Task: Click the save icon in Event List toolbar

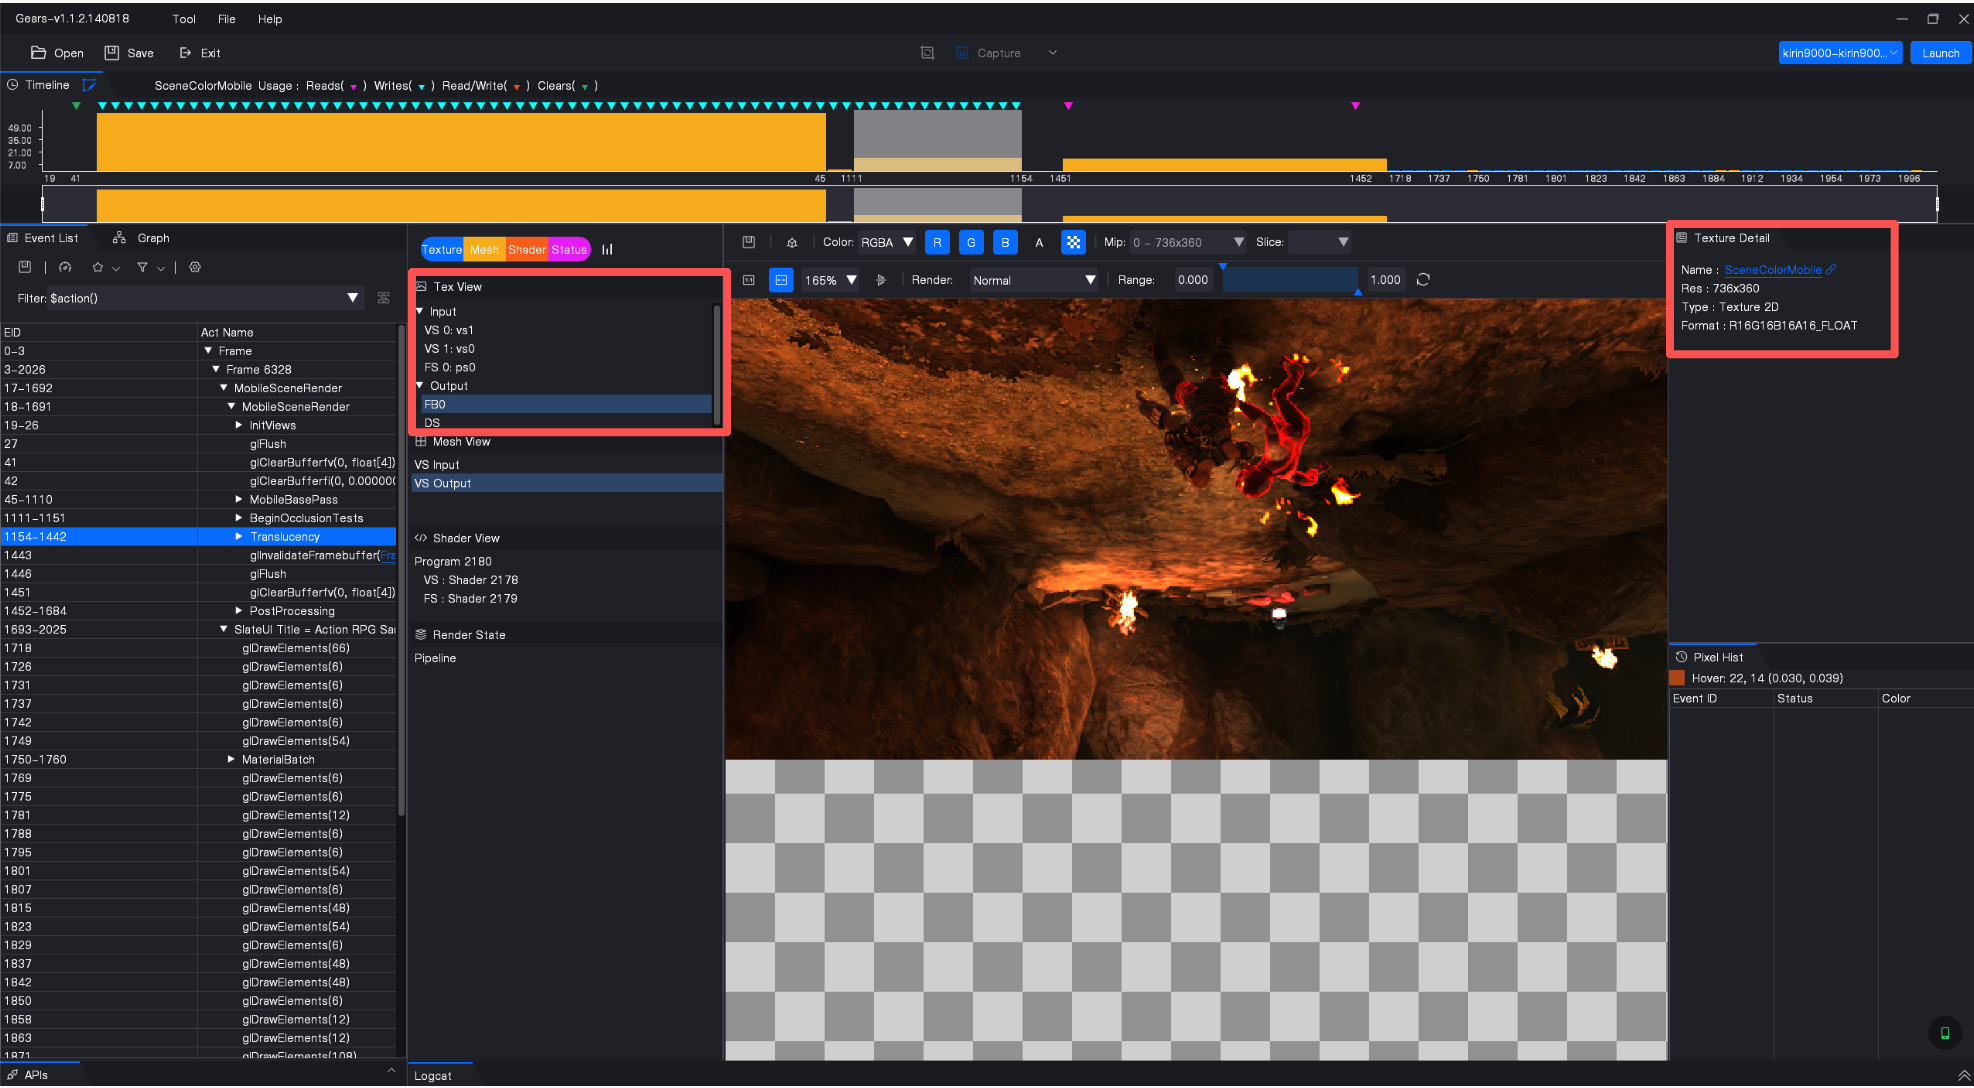Action: pos(25,267)
